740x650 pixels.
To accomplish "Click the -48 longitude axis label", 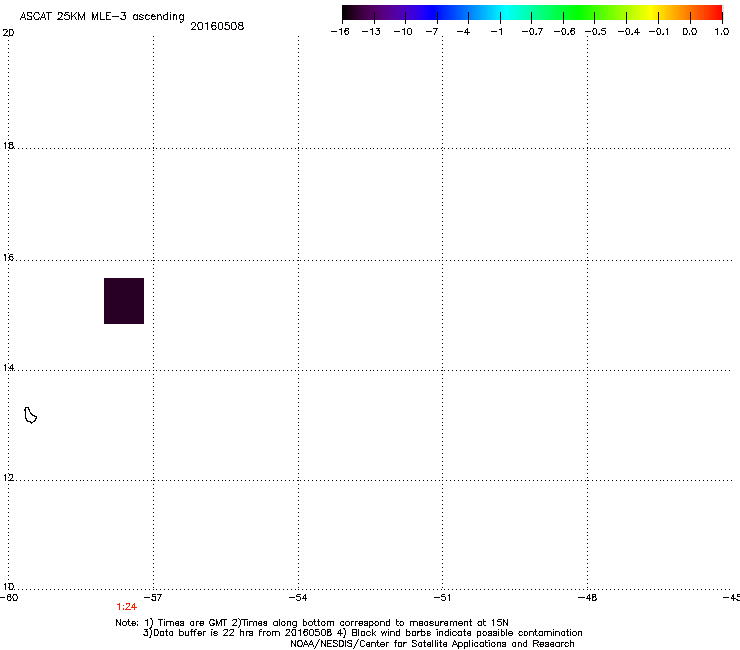I will (x=588, y=598).
